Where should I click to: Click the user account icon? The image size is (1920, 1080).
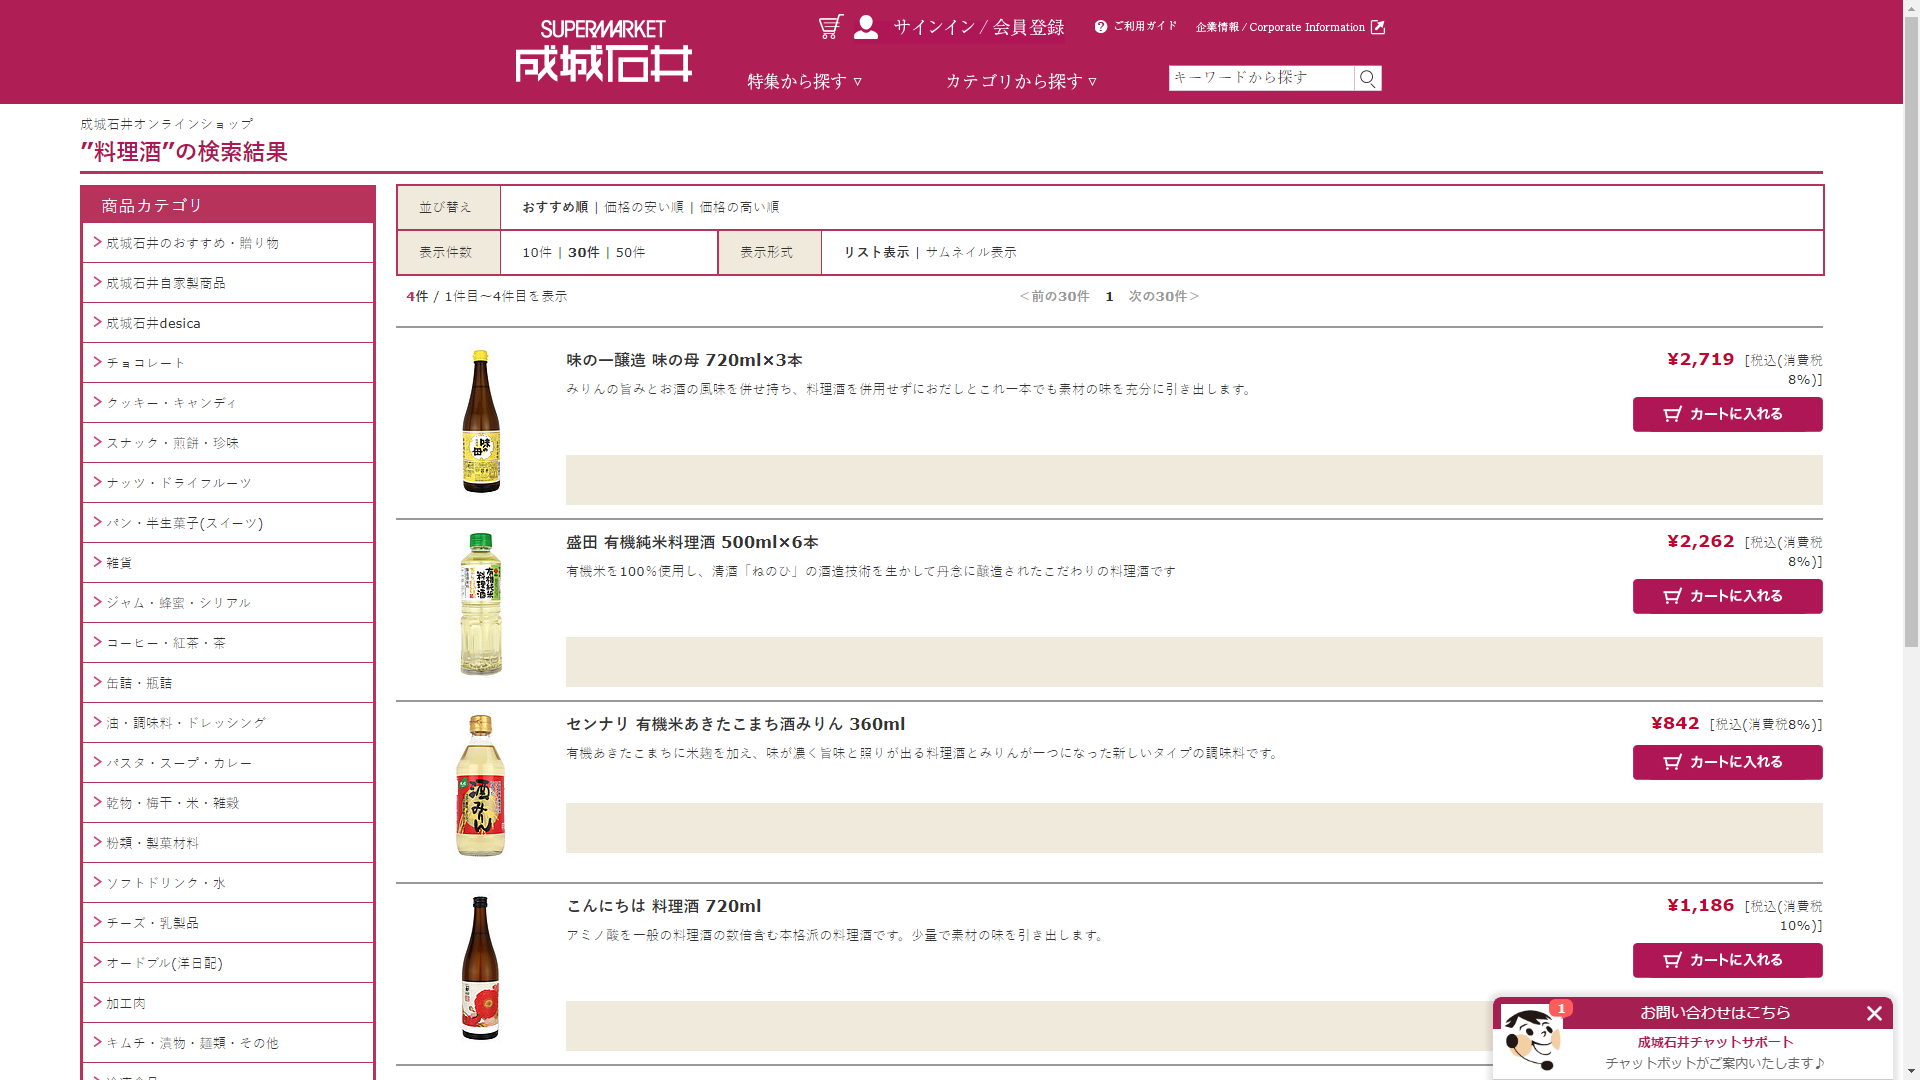[866, 27]
